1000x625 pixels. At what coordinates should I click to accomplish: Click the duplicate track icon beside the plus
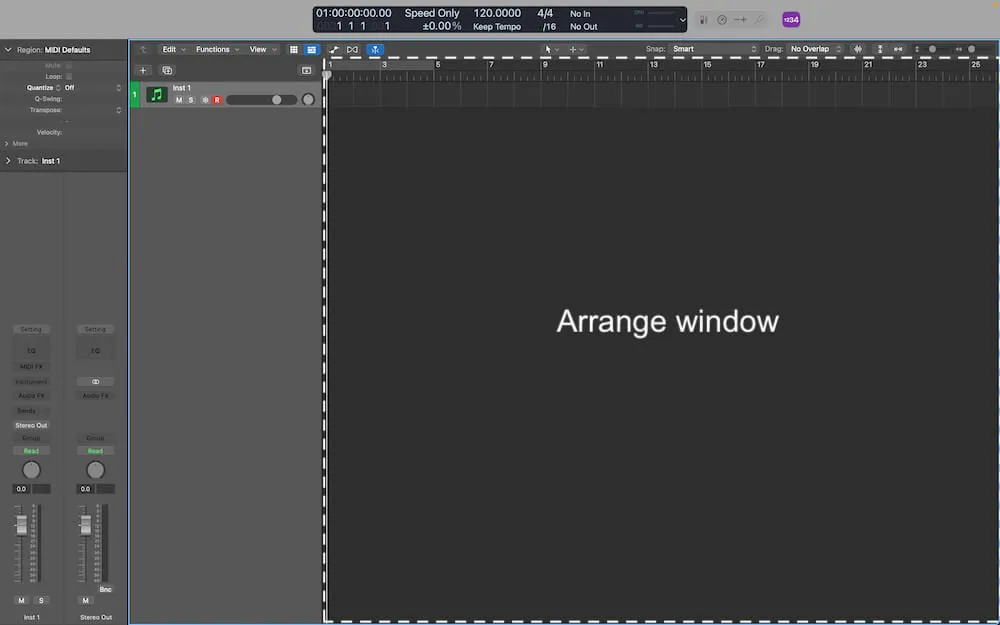coord(168,71)
